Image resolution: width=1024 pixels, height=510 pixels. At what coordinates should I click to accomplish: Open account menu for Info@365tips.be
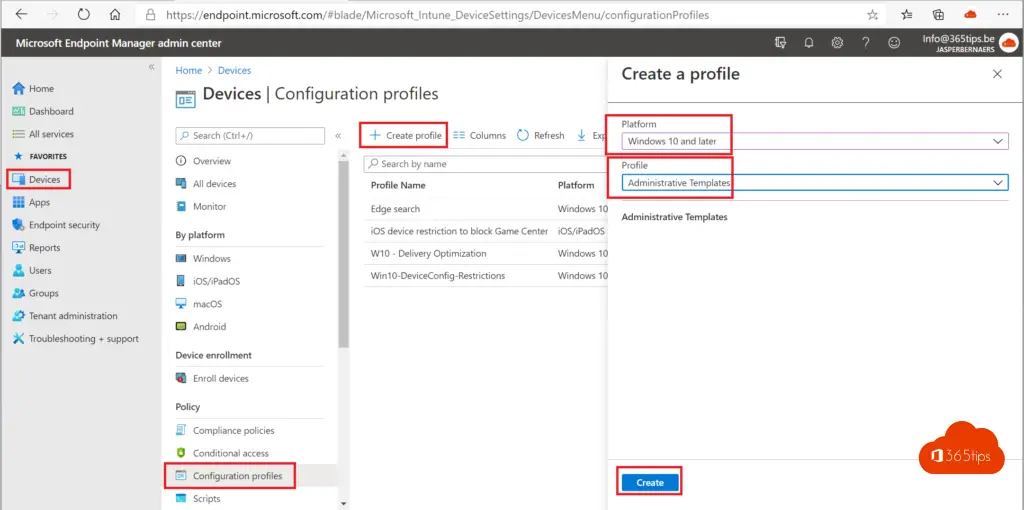coord(970,43)
